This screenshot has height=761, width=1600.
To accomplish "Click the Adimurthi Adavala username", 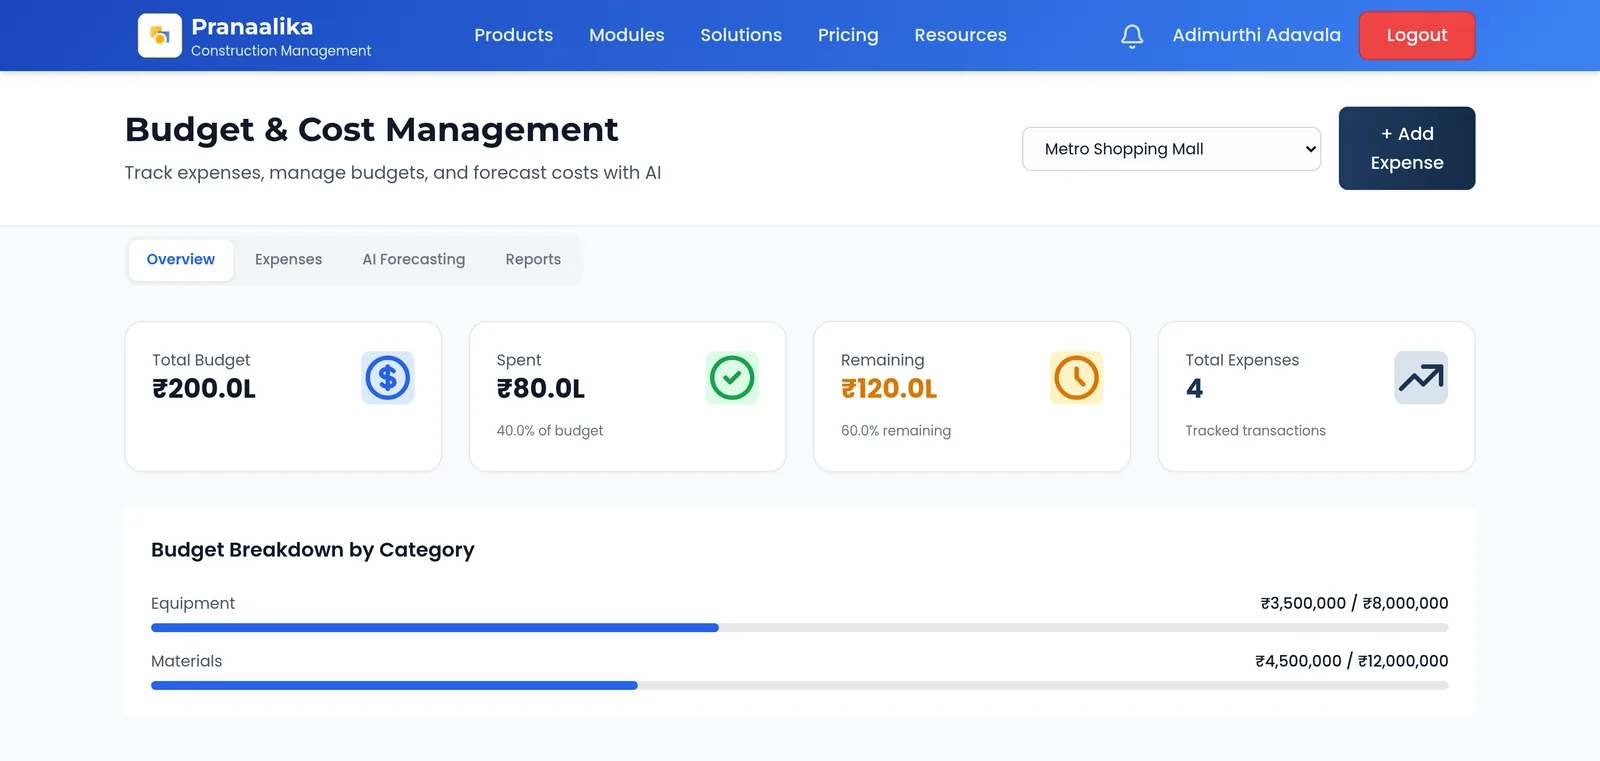I will pyautogui.click(x=1256, y=35).
